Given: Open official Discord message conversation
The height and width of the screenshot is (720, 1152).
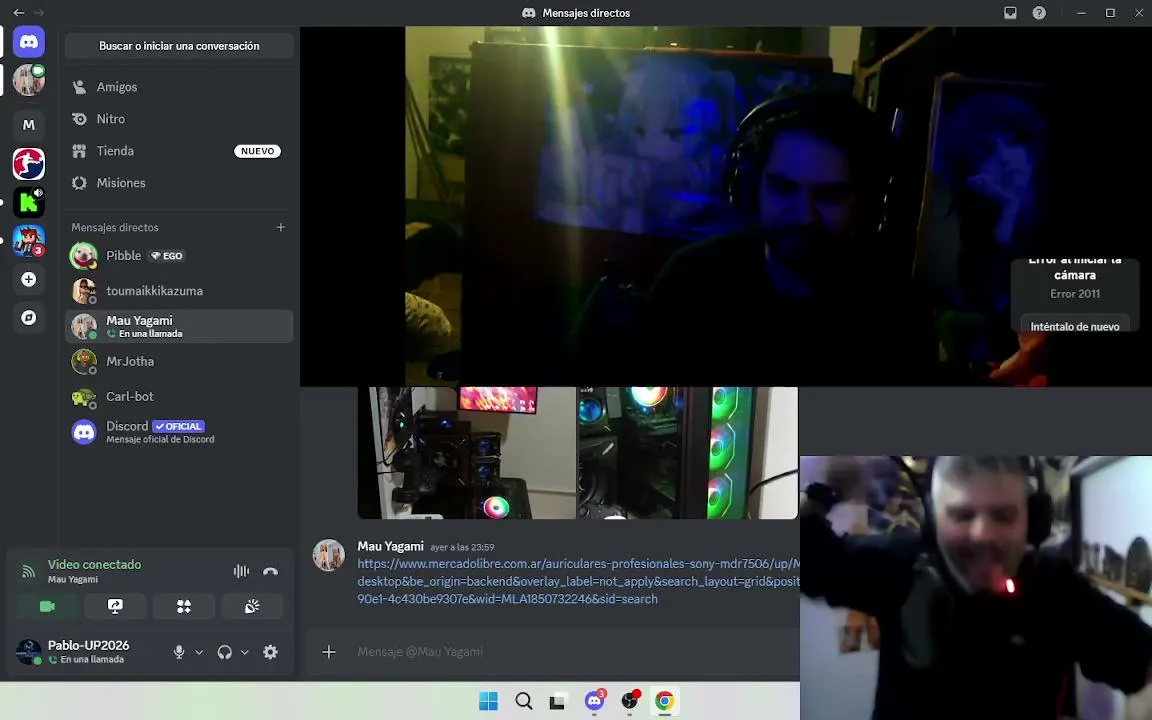Looking at the screenshot, I should point(179,432).
